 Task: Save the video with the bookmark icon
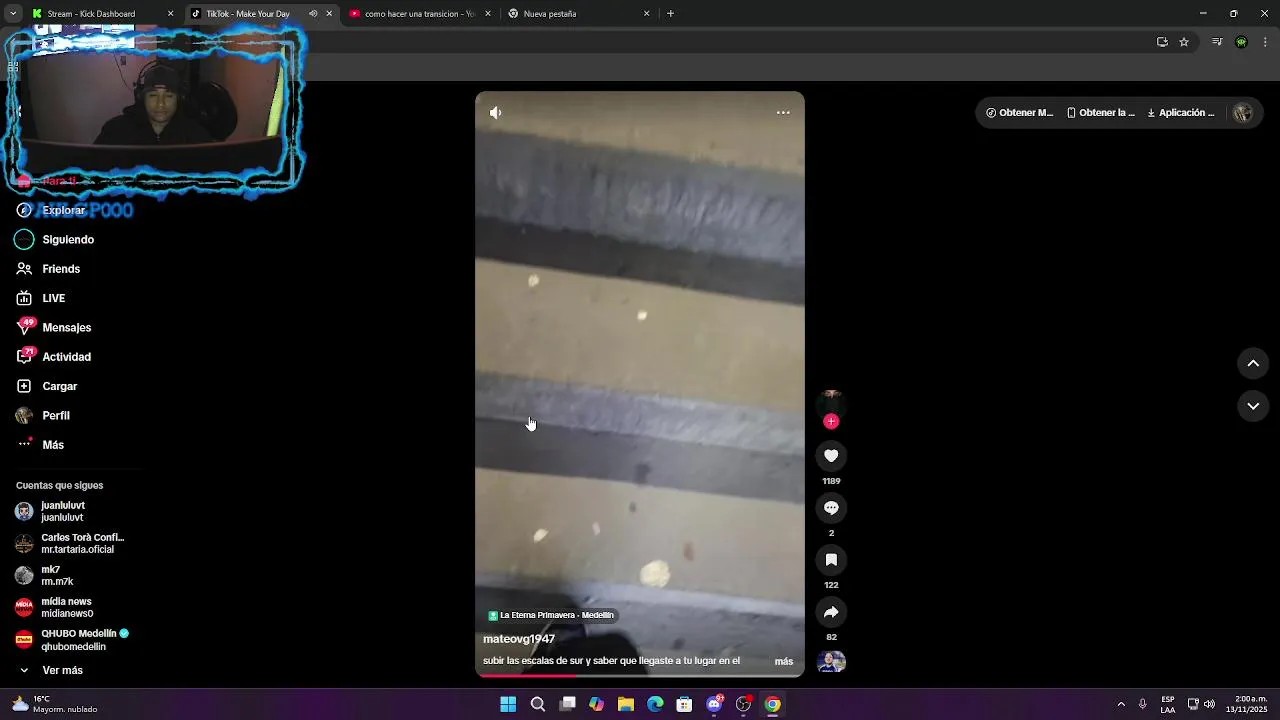click(831, 560)
